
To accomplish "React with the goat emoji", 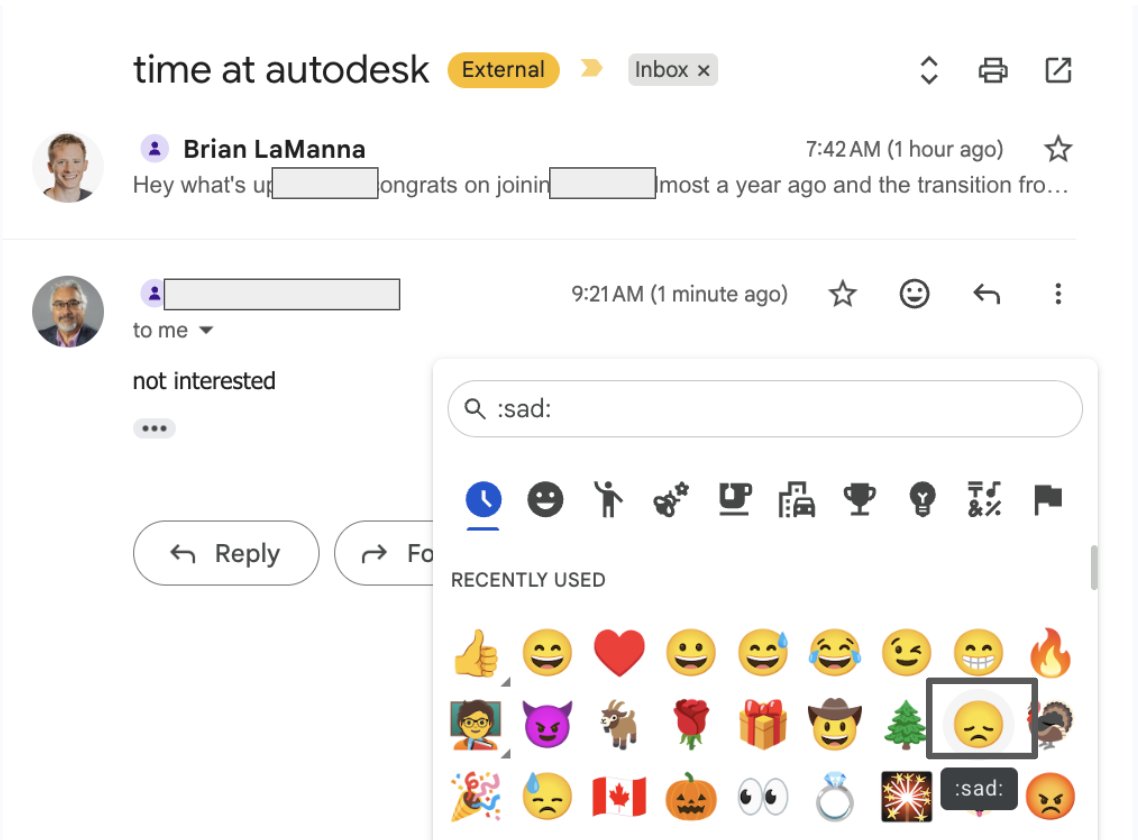I will click(619, 724).
